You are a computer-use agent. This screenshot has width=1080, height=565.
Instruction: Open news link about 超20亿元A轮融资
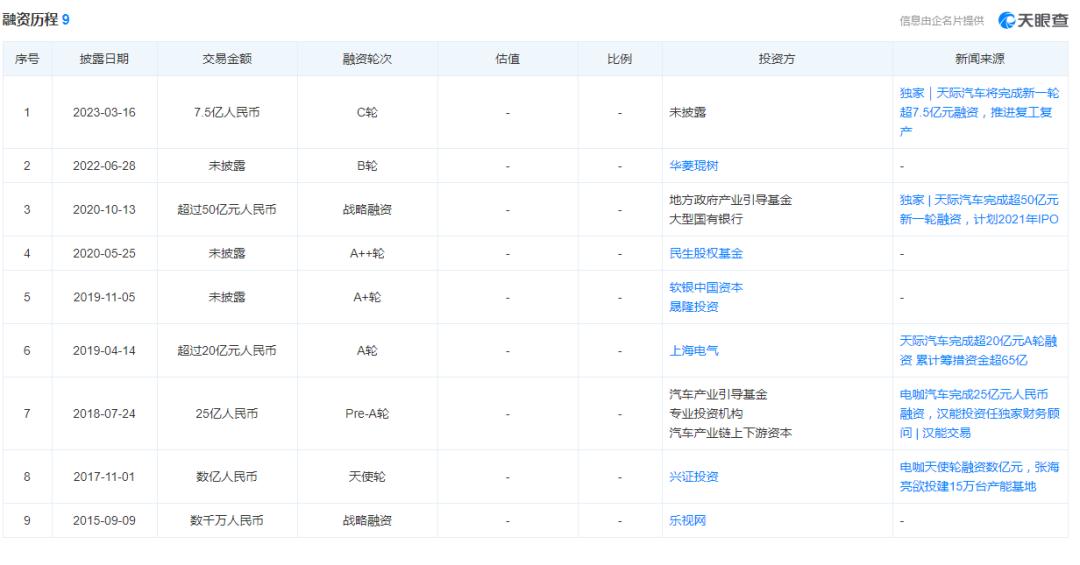point(978,351)
